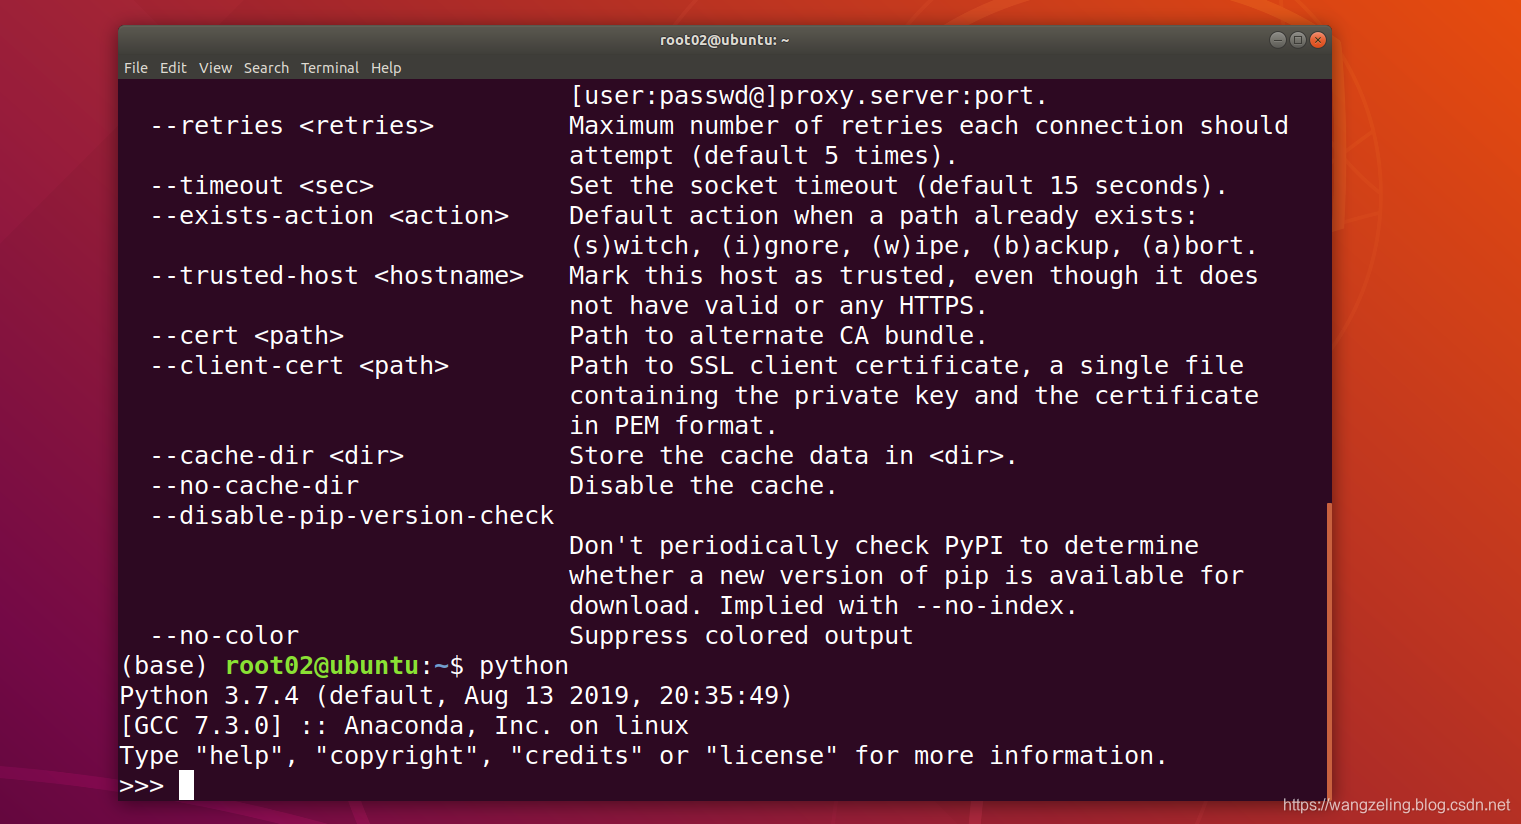Click the root02@ubuntu title bar text
Screen dimensions: 1521x824
coord(724,40)
